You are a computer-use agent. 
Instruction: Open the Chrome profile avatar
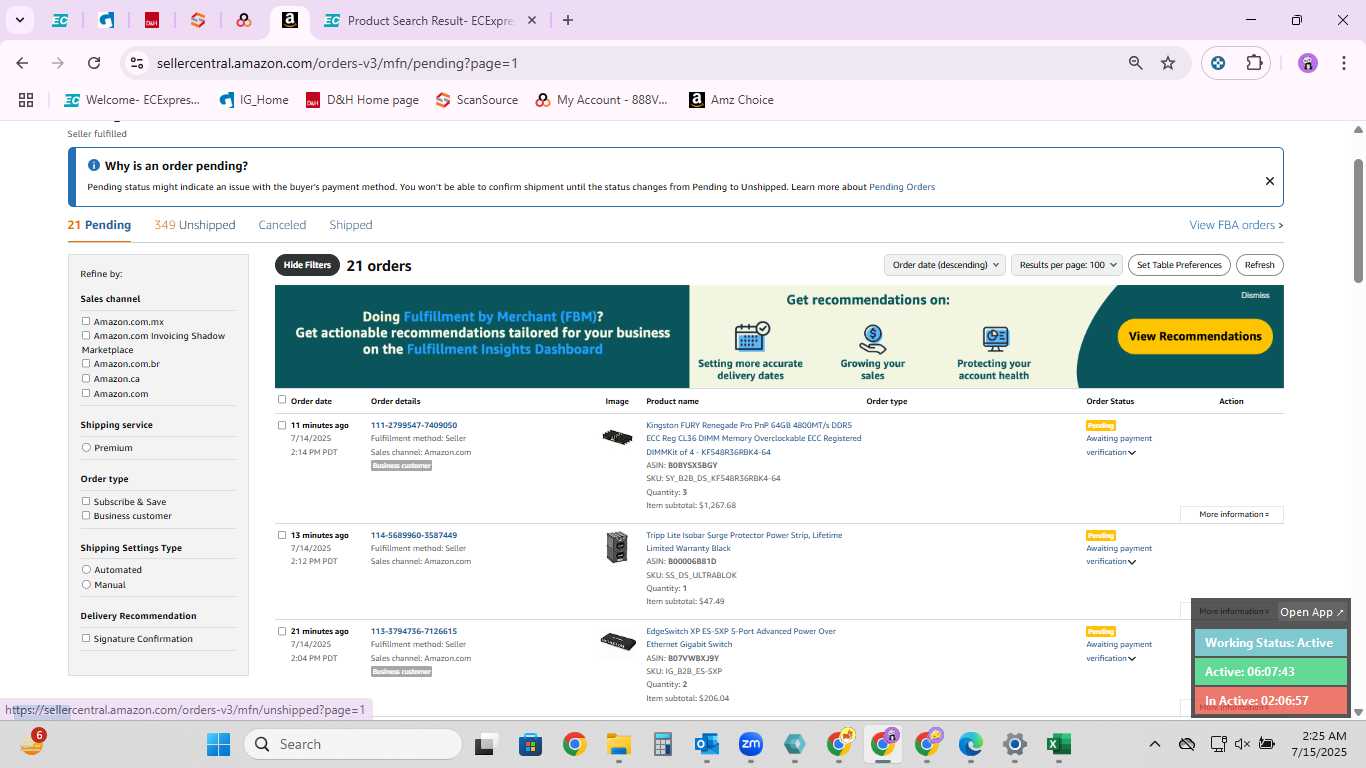tap(1308, 63)
